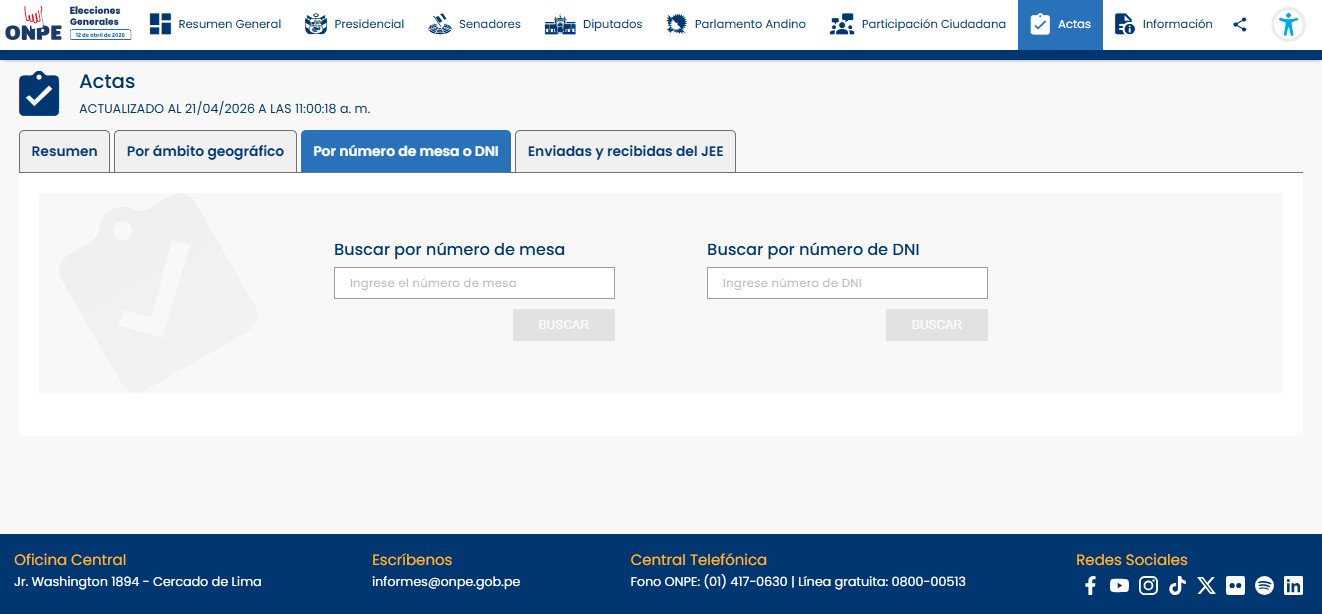Open the Spotify icon in footer
1322x614 pixels.
coord(1264,586)
